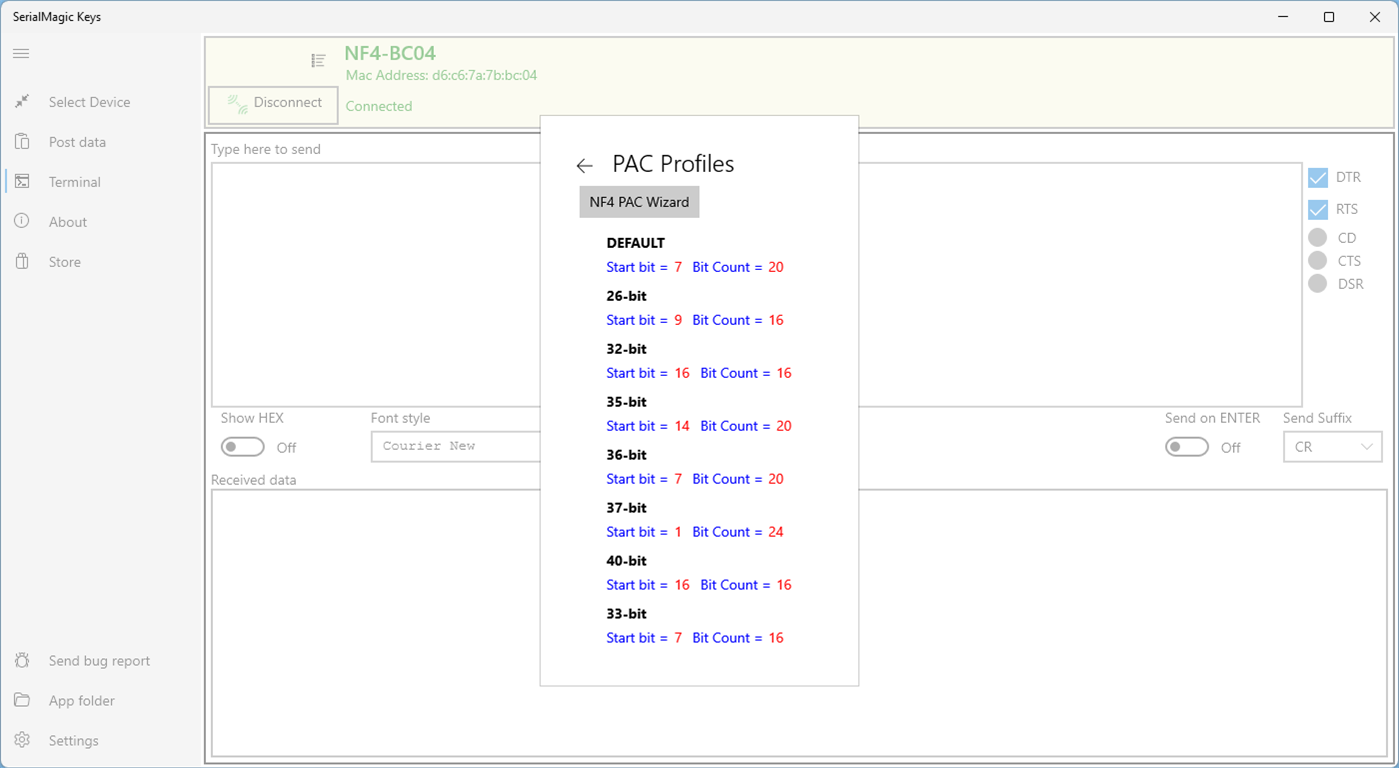Open the Post data page

coord(101,142)
